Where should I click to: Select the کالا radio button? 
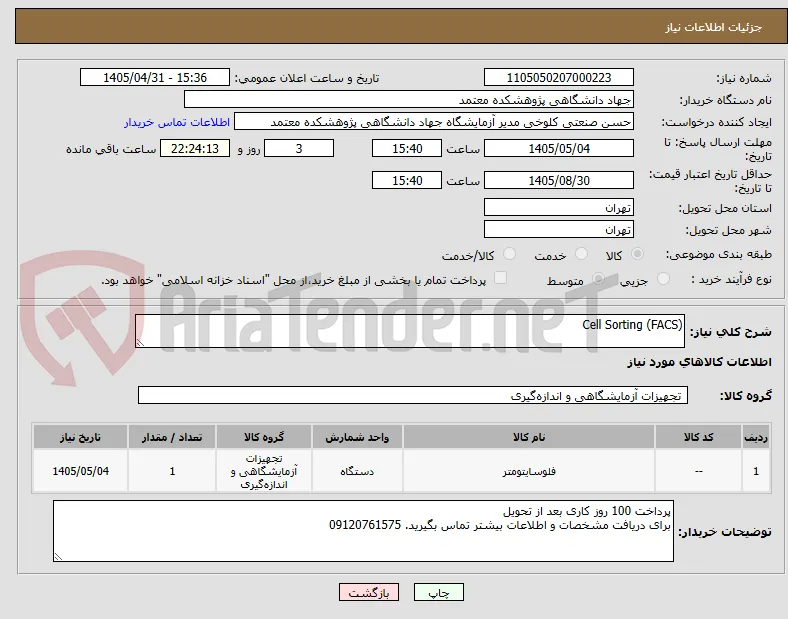pos(637,254)
